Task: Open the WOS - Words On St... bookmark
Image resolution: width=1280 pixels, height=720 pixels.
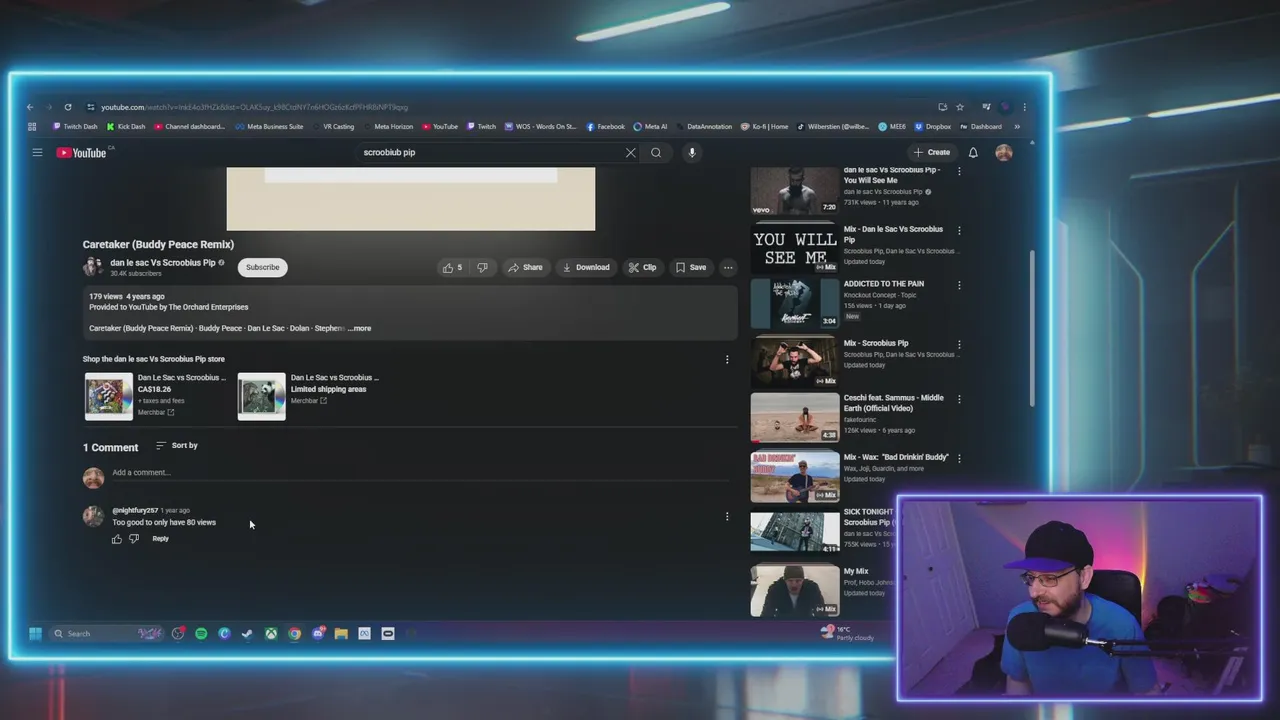Action: pyautogui.click(x=541, y=127)
